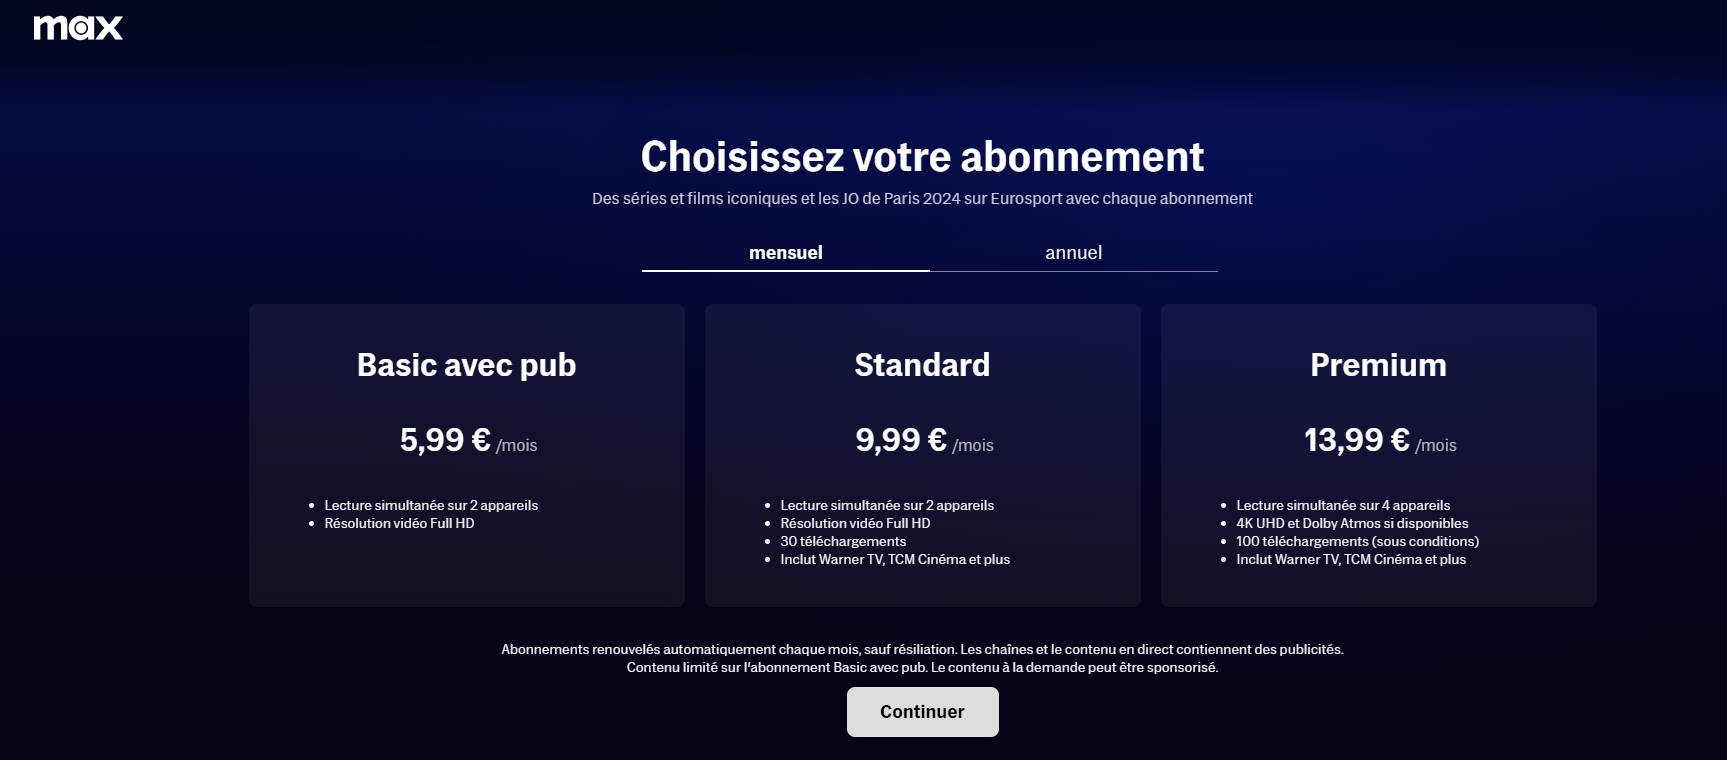The height and width of the screenshot is (760, 1727).
Task: Click the Standard heading
Action: 922,365
